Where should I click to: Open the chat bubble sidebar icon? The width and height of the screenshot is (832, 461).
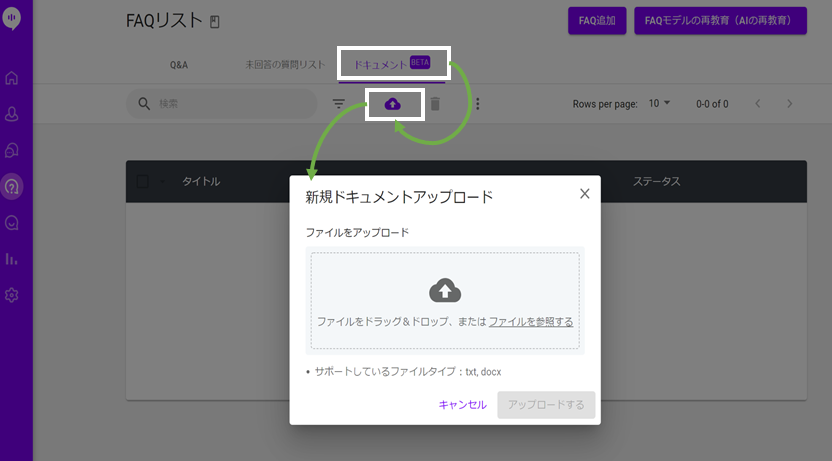coord(12,223)
